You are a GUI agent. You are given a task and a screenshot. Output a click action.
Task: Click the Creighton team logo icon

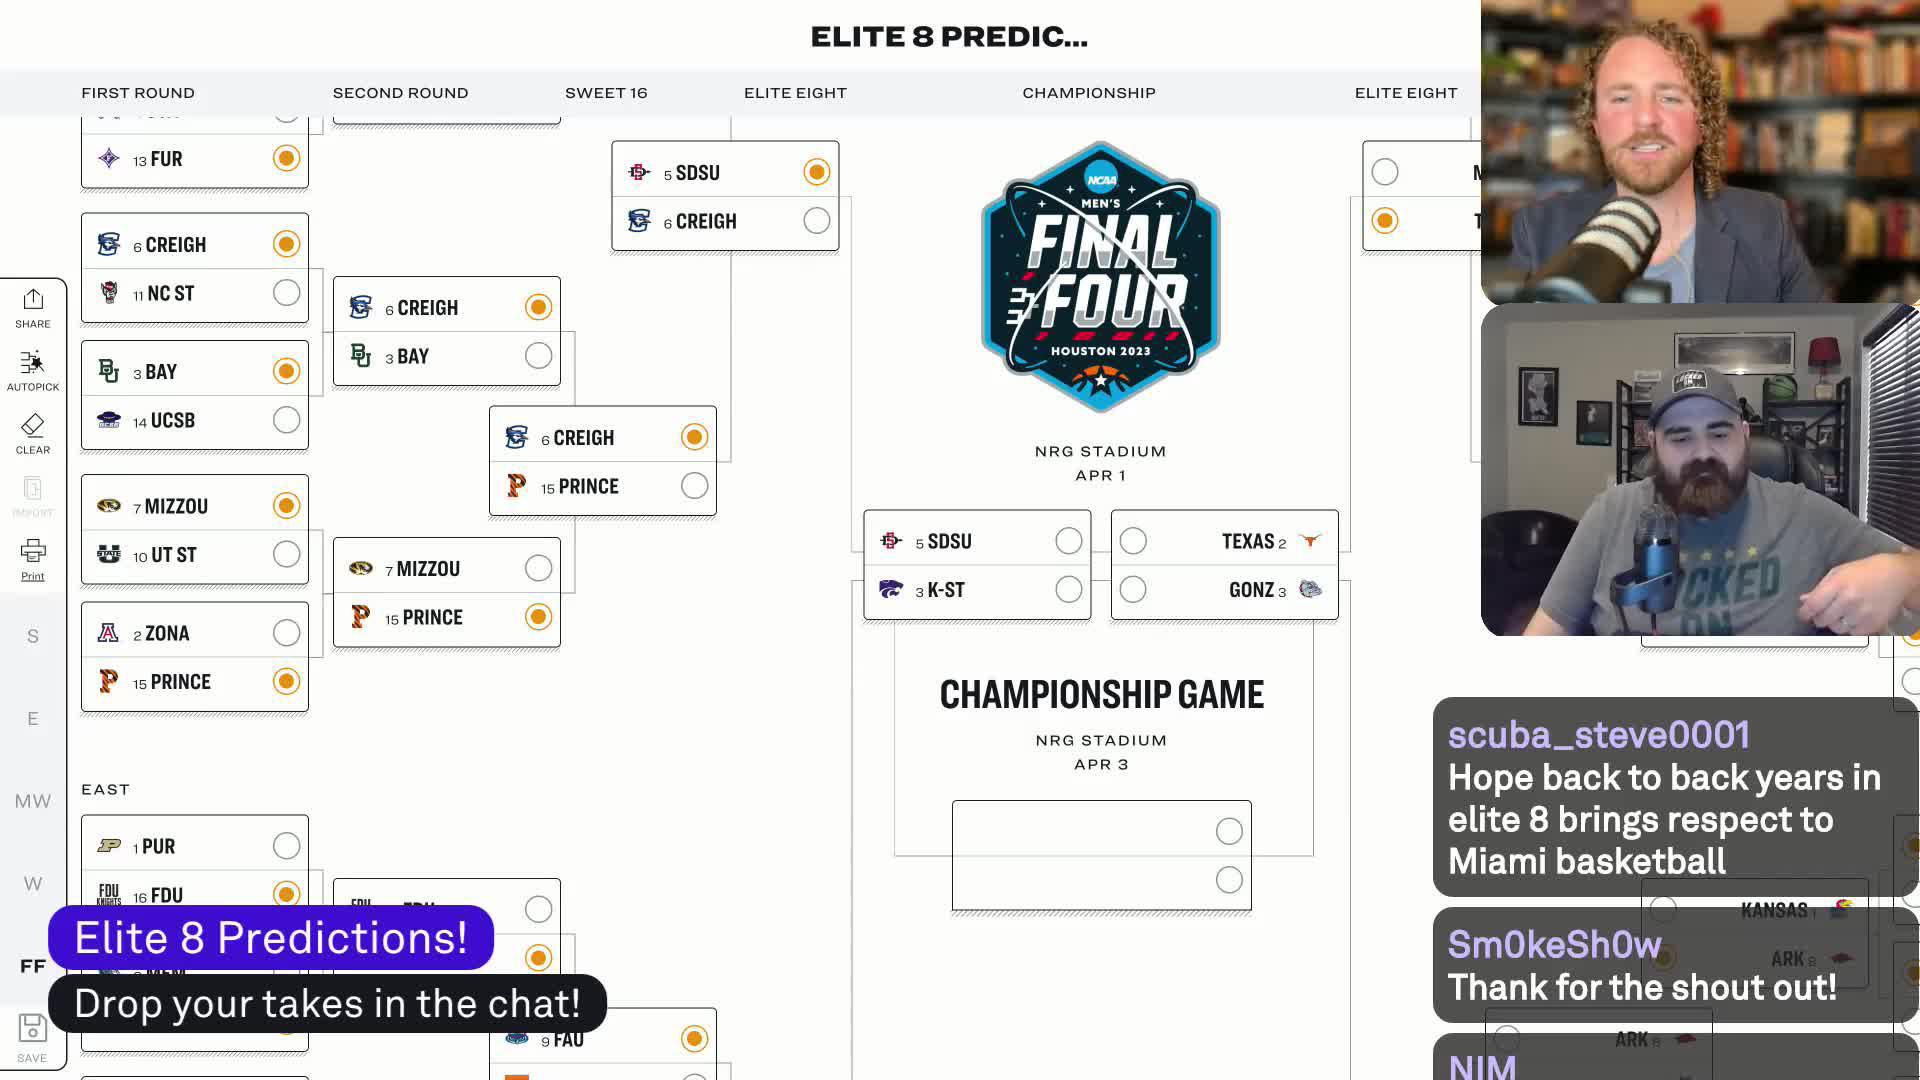coord(107,243)
